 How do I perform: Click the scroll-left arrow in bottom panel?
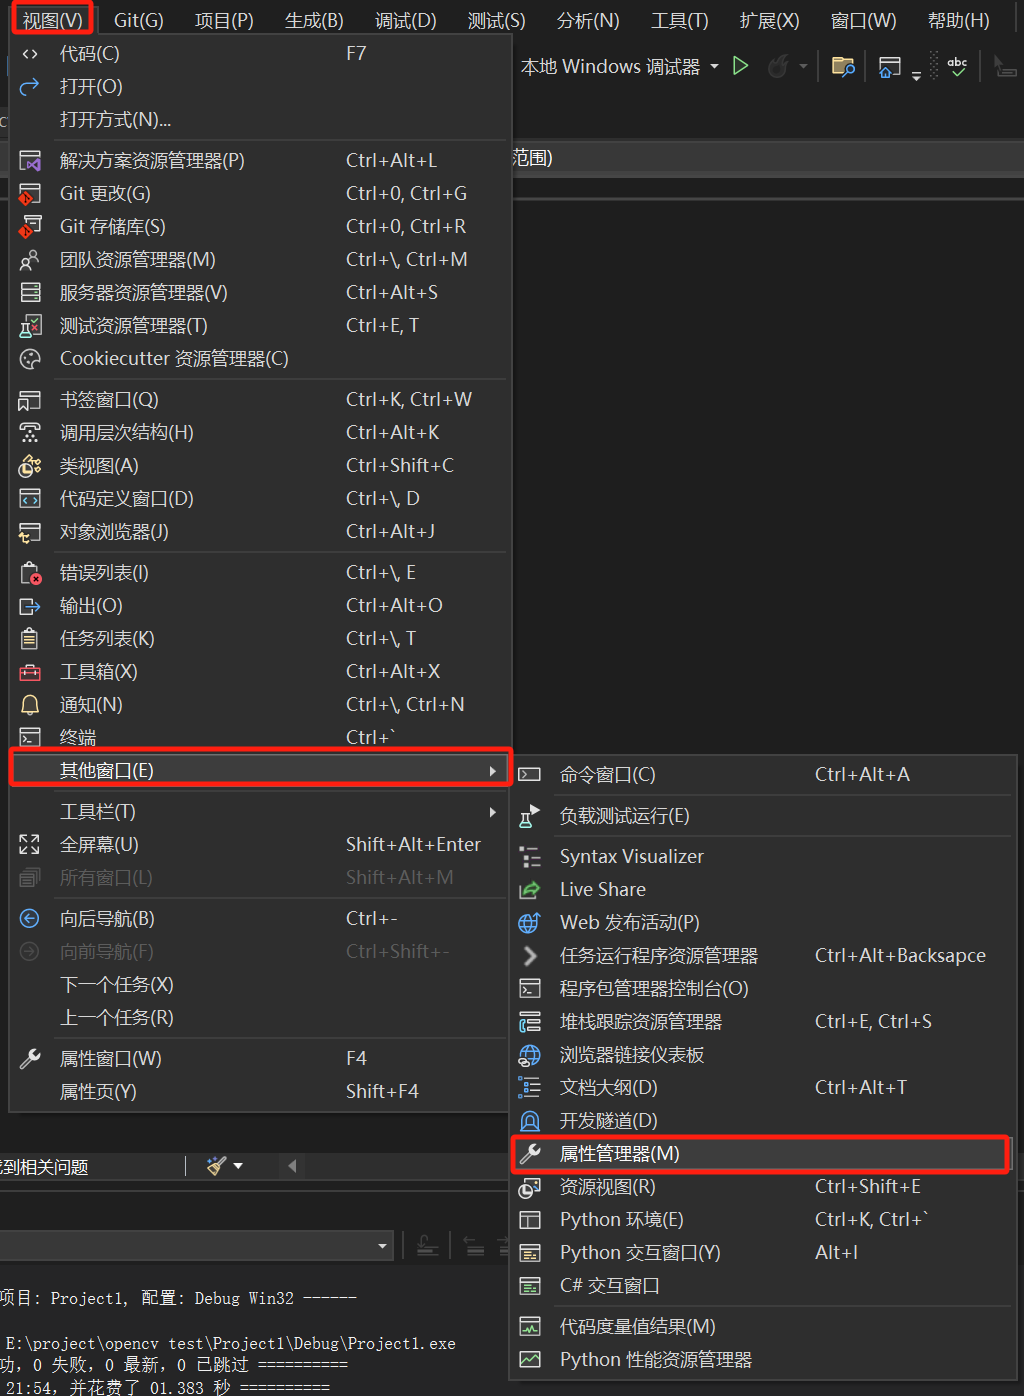(x=292, y=1166)
